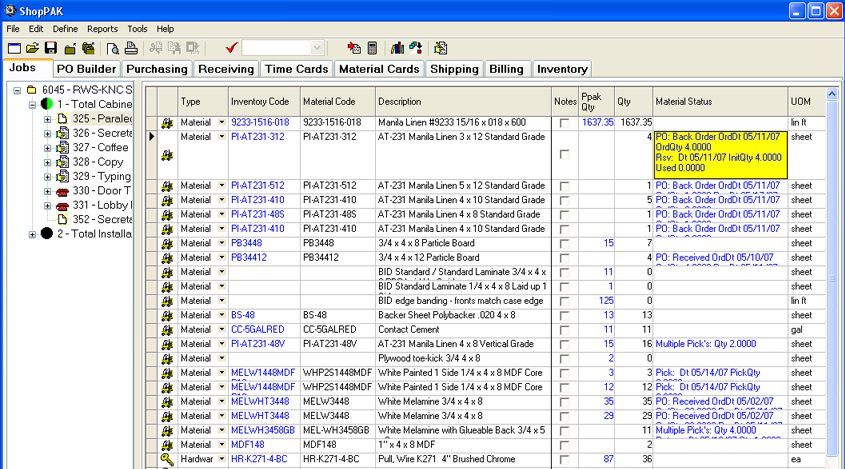Open the empty combo box in the toolbar
The height and width of the screenshot is (469, 845).
[317, 48]
